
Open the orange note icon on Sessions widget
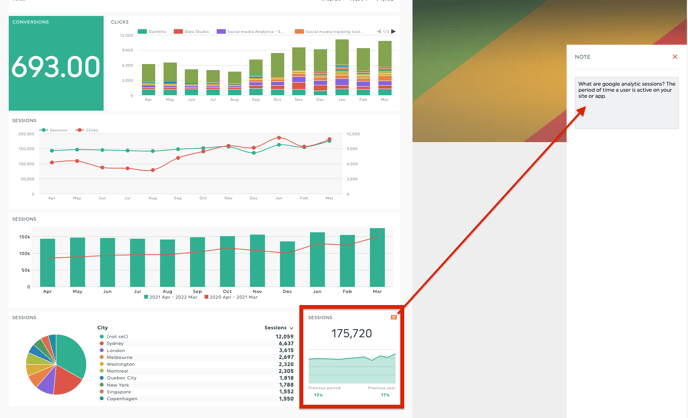click(394, 317)
